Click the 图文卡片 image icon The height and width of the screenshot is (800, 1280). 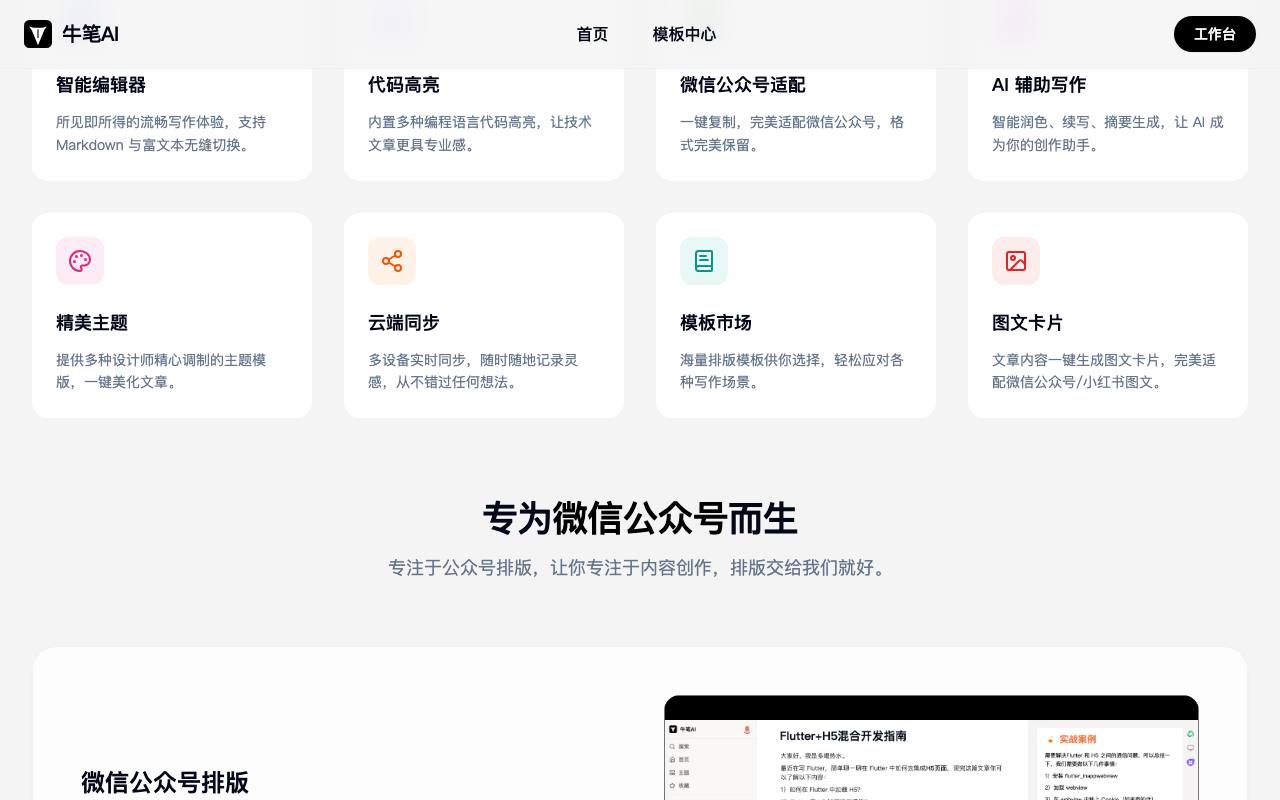[x=1016, y=261]
